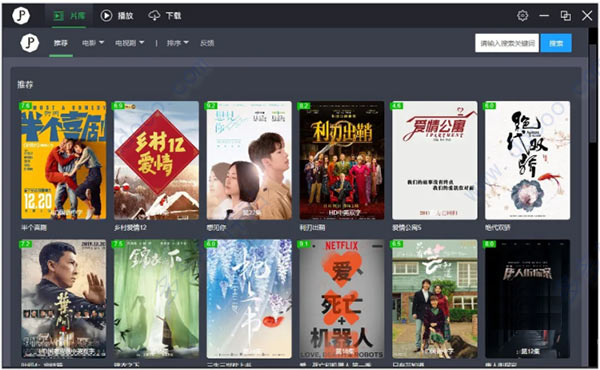
Task: Expand the 电视剧 dropdown menu
Action: (130, 43)
